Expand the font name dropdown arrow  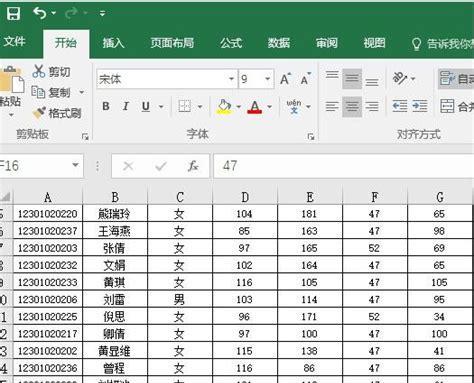231,79
